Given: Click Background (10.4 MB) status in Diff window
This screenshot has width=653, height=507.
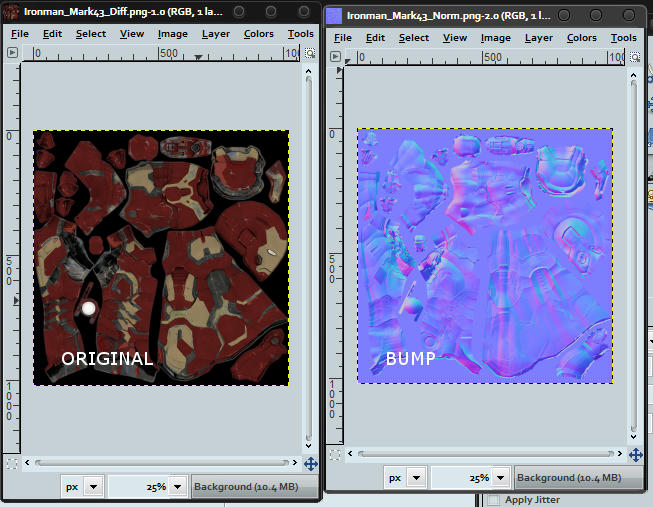Looking at the screenshot, I should click(x=254, y=487).
